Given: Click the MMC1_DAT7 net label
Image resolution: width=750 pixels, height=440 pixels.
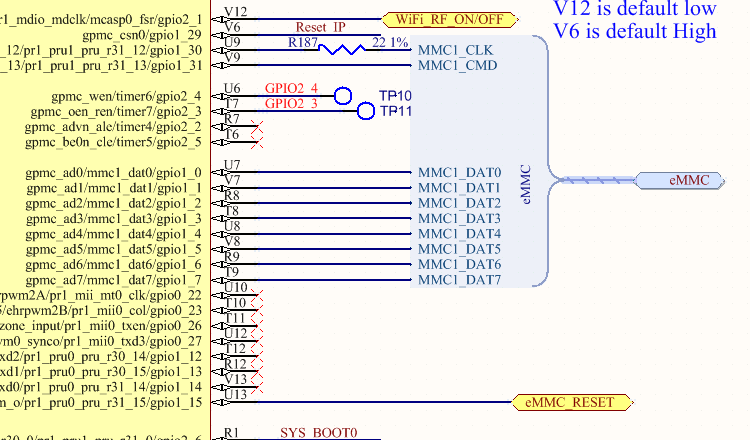Looking at the screenshot, I should click(460, 280).
